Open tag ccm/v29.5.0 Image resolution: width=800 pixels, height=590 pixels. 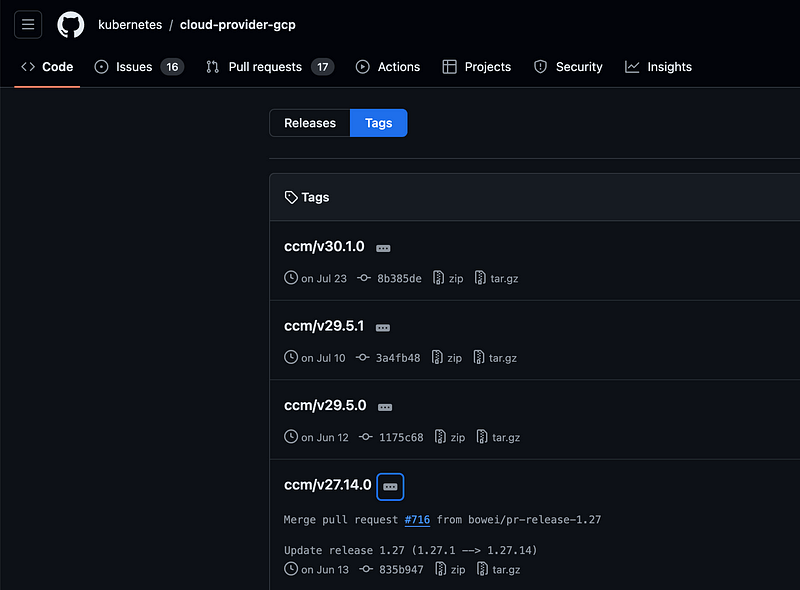point(325,405)
